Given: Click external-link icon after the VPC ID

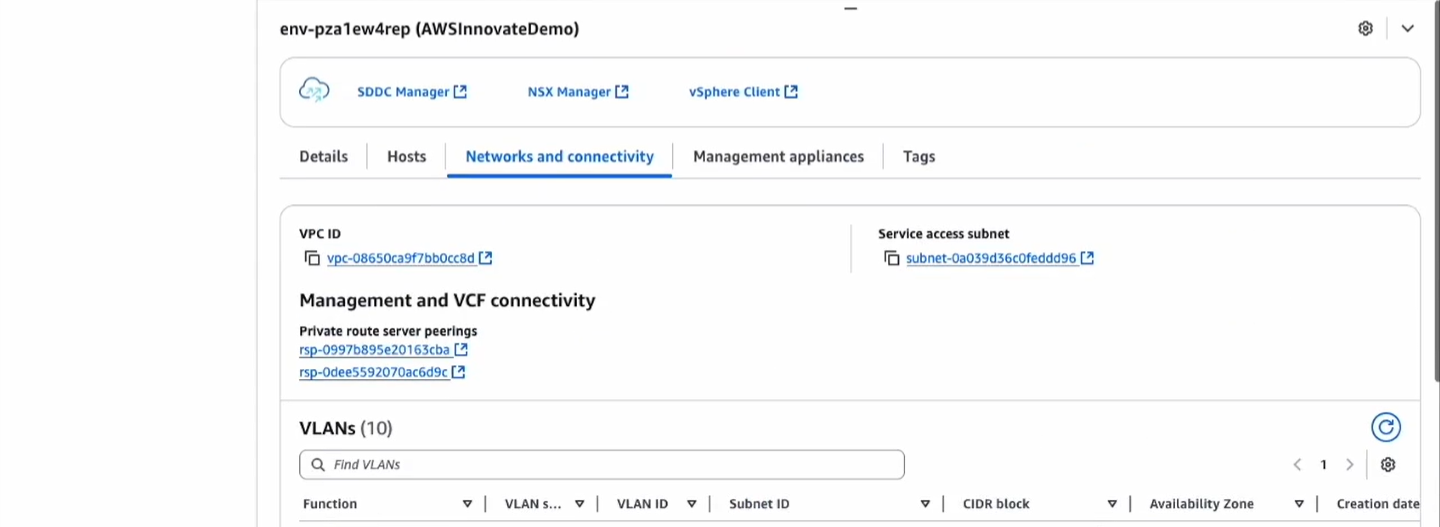Looking at the screenshot, I should [x=485, y=258].
